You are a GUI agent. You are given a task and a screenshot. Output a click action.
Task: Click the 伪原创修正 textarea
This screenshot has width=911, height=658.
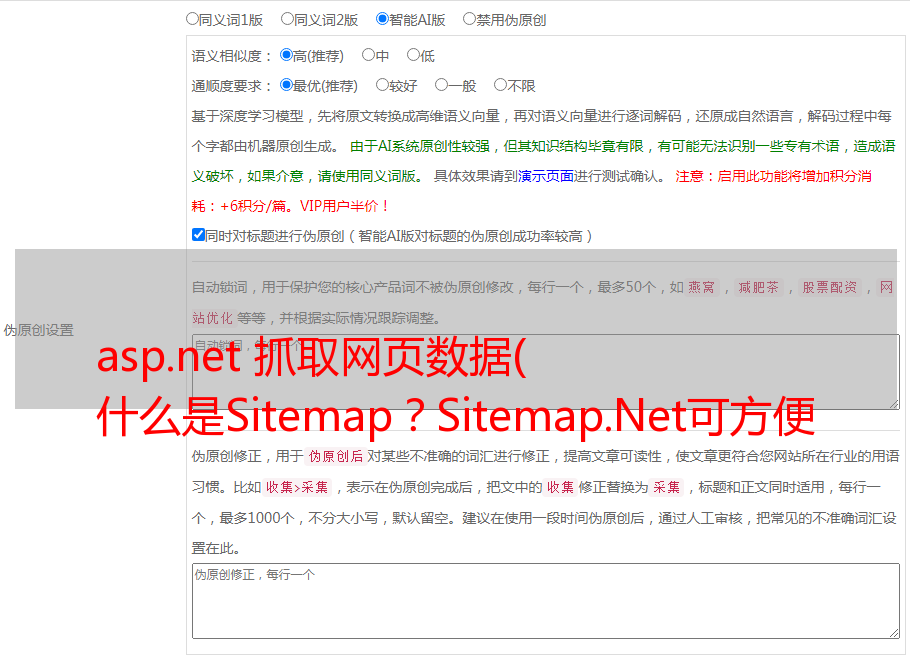pos(546,601)
